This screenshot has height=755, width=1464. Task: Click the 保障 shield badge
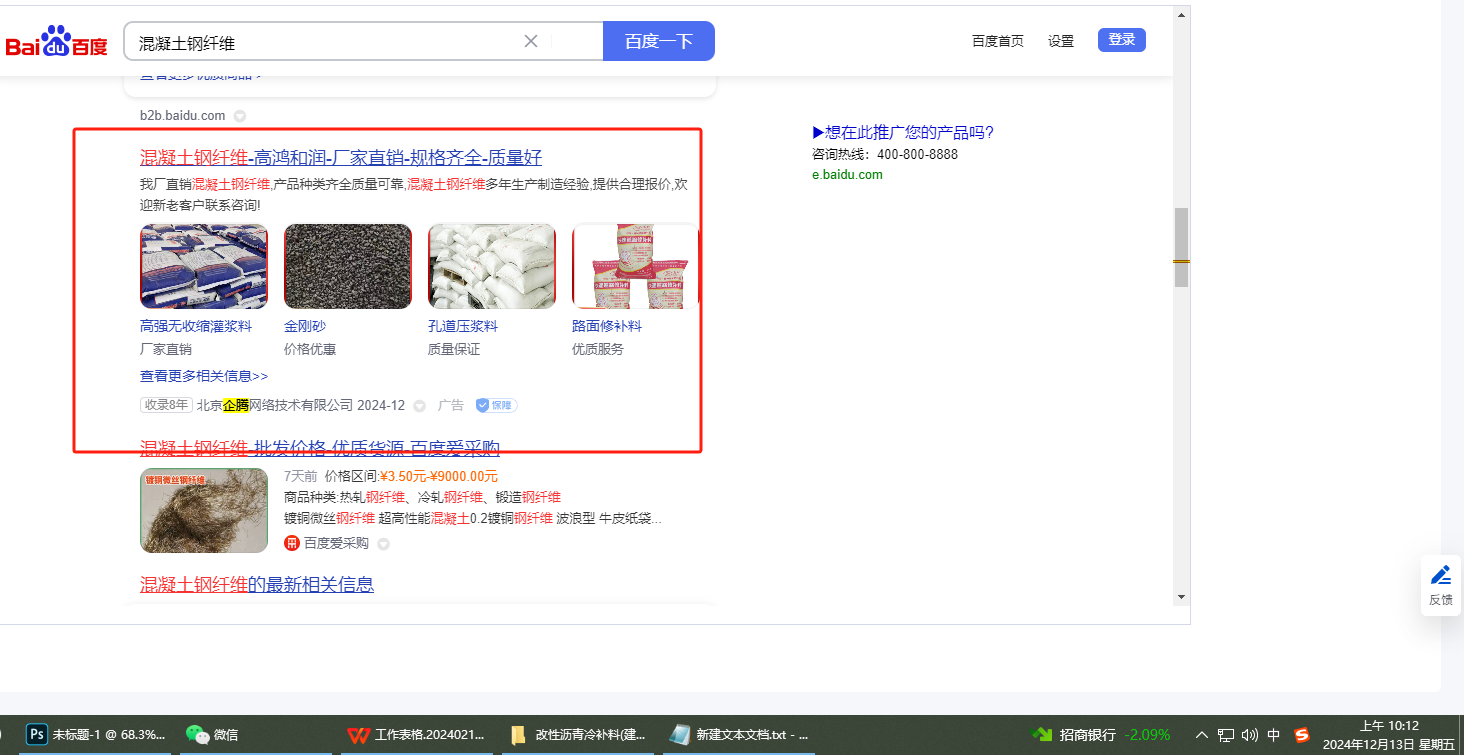[496, 405]
